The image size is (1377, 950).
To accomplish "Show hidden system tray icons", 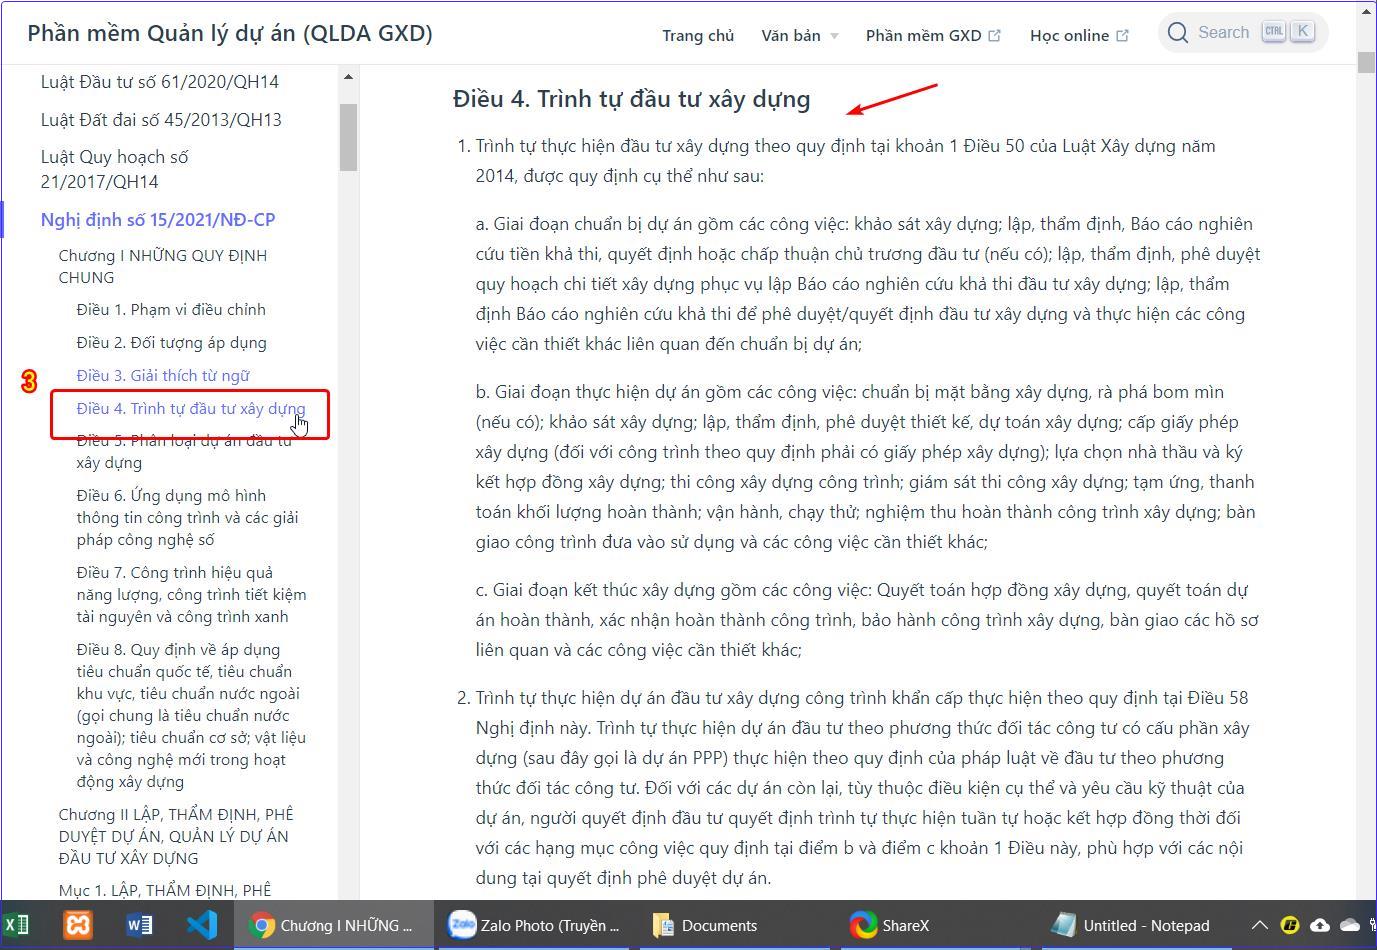I will coord(1260,925).
